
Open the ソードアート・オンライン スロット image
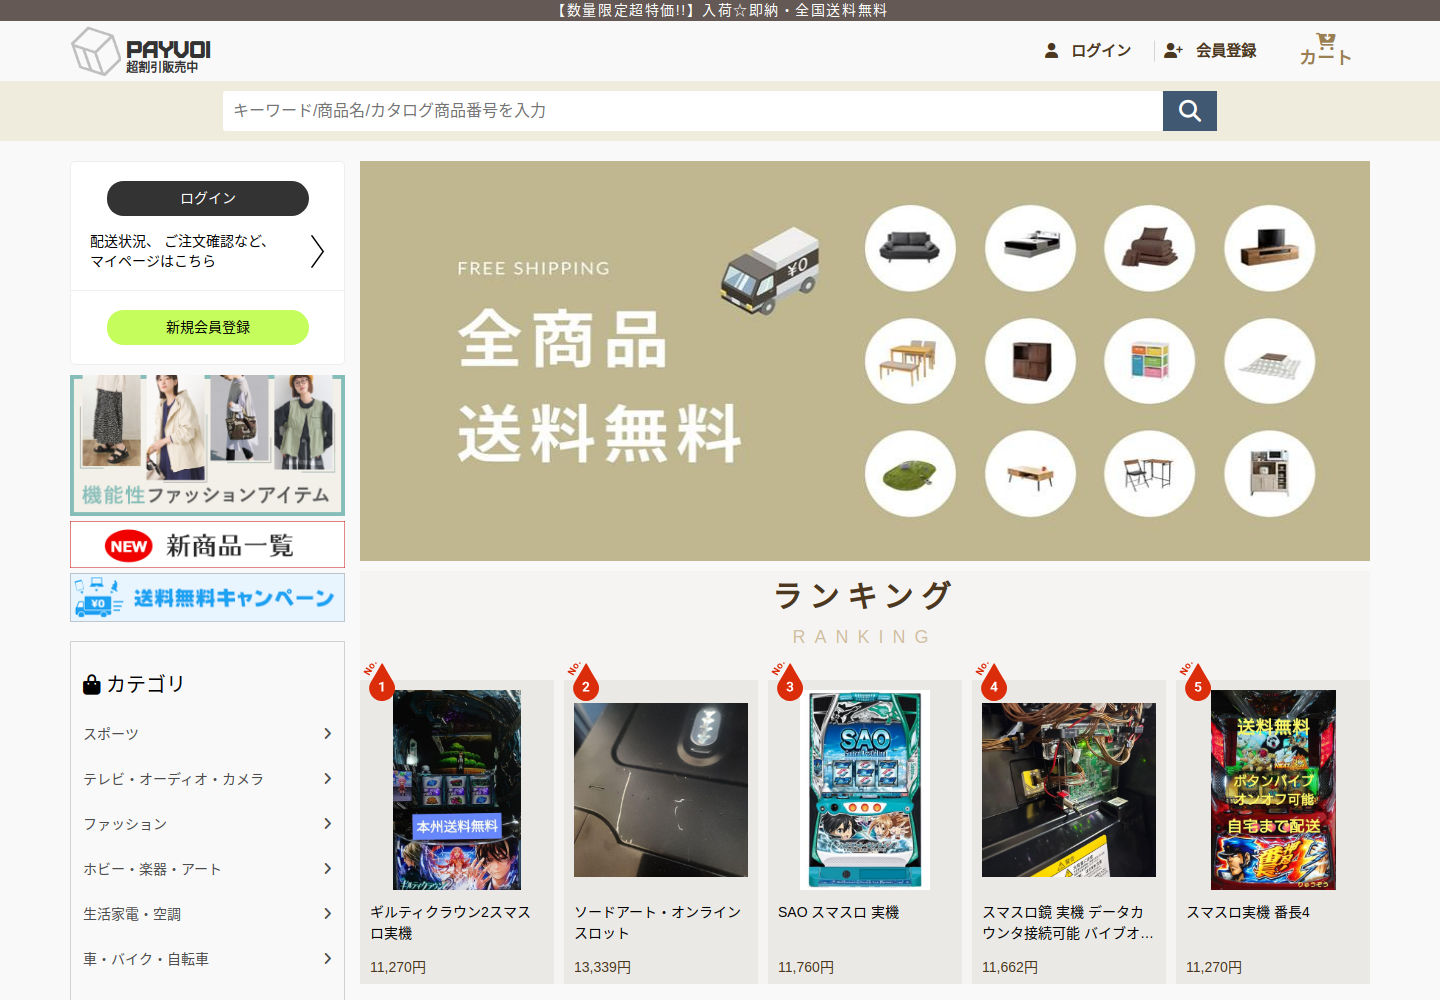point(661,790)
